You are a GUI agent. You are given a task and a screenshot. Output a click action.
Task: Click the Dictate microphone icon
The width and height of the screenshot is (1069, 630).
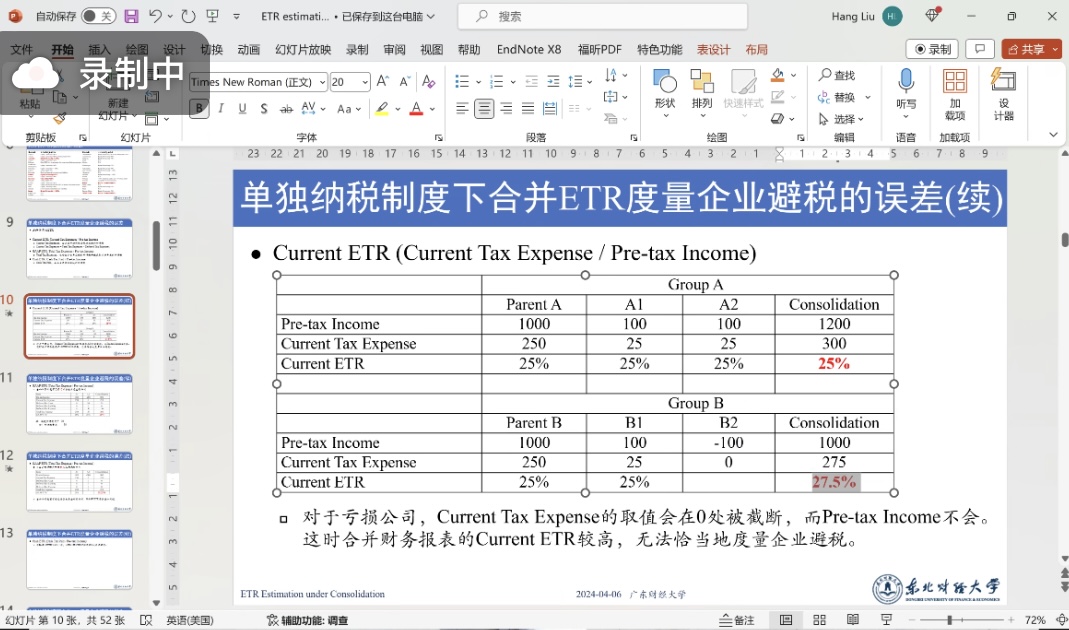(x=906, y=82)
